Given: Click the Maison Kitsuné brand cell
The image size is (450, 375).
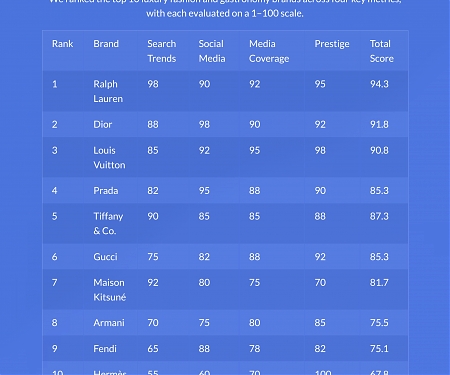Looking at the screenshot, I should click(110, 290).
